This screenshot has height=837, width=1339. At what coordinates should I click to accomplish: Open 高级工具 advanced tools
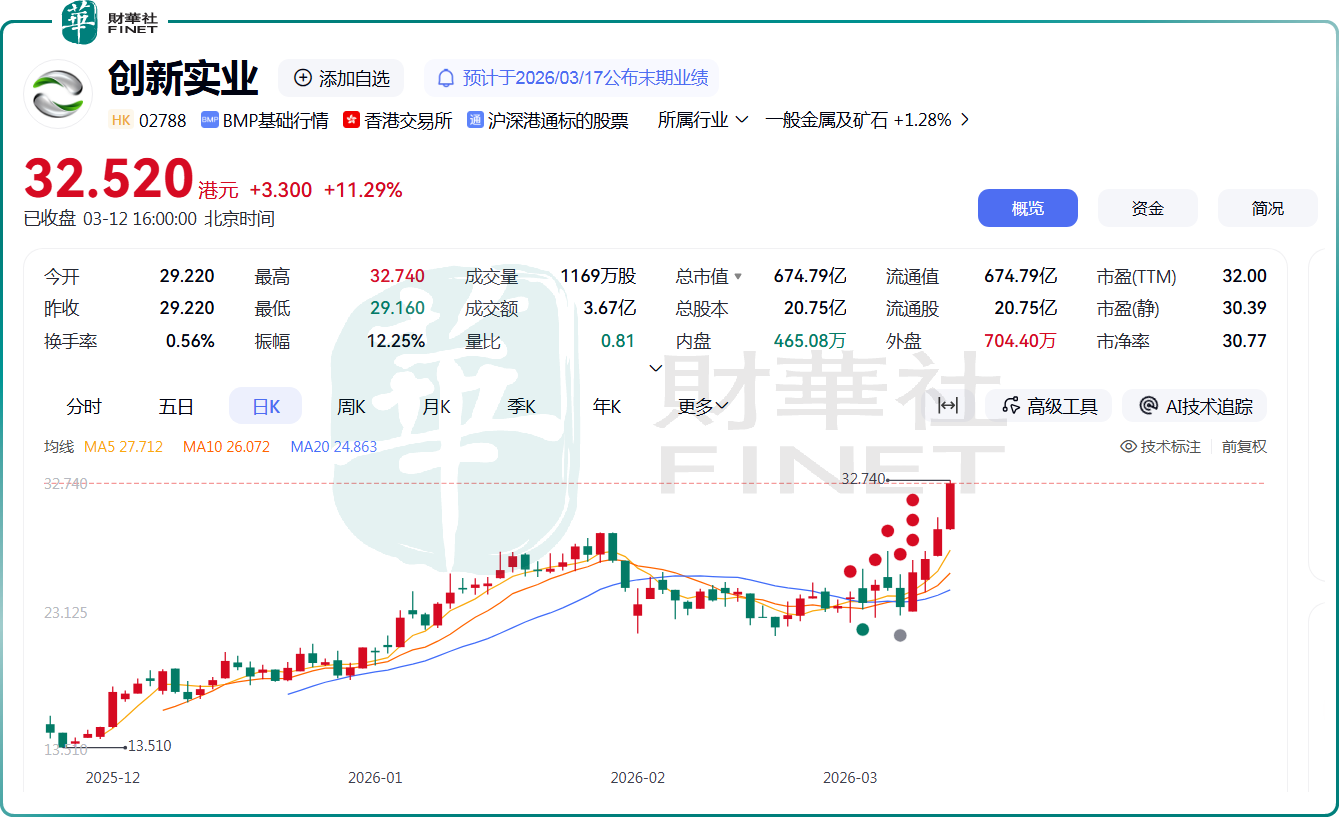(1049, 406)
